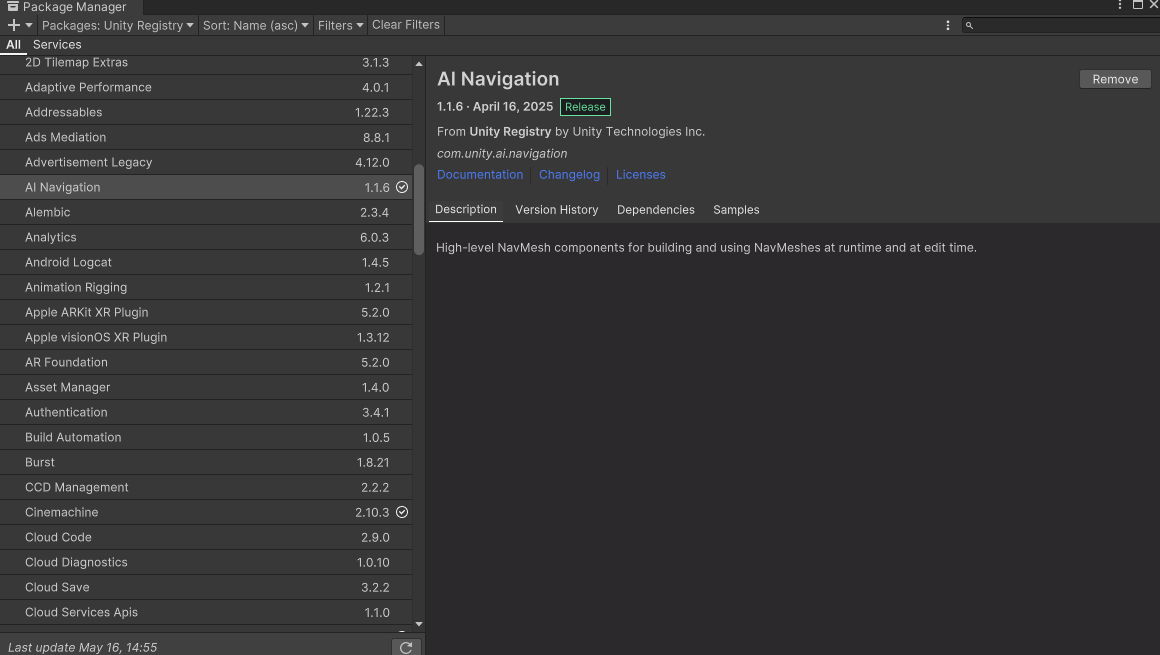1160x655 pixels.
Task: Select Authentication package
Action: [206, 412]
